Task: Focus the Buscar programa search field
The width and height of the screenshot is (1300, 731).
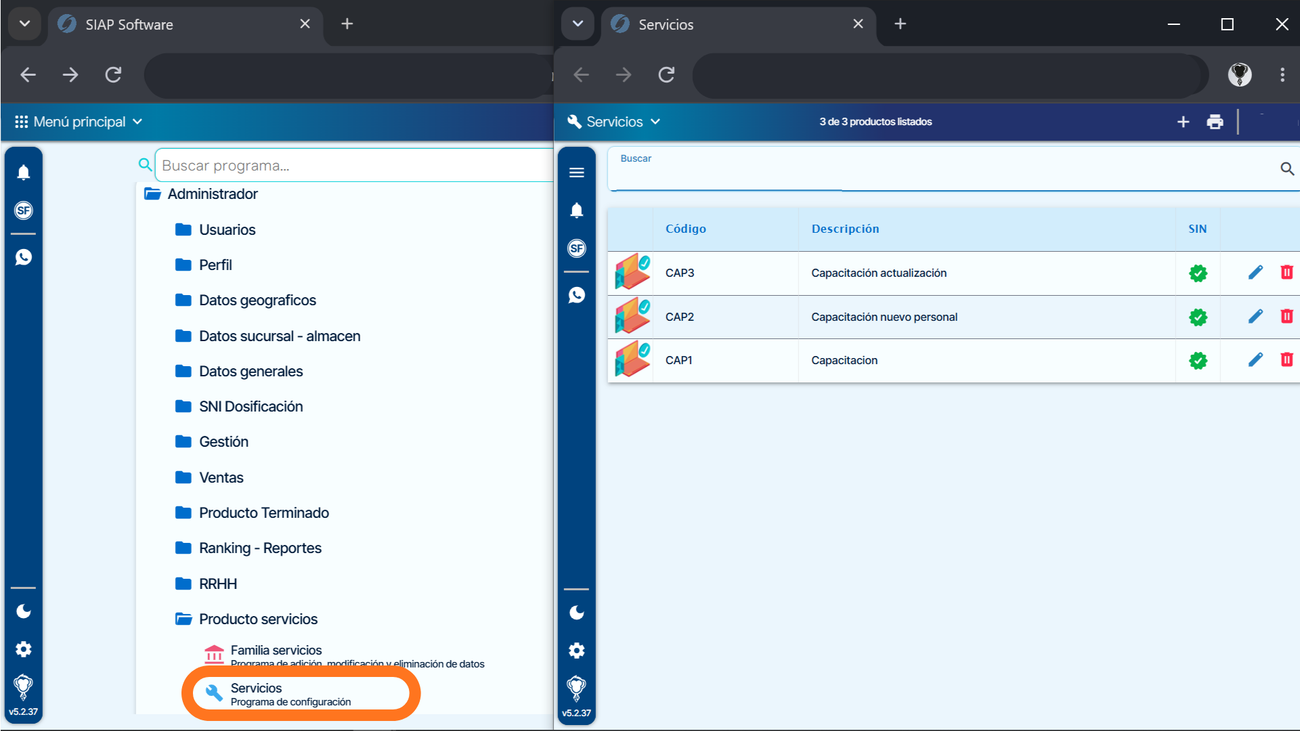Action: (354, 166)
